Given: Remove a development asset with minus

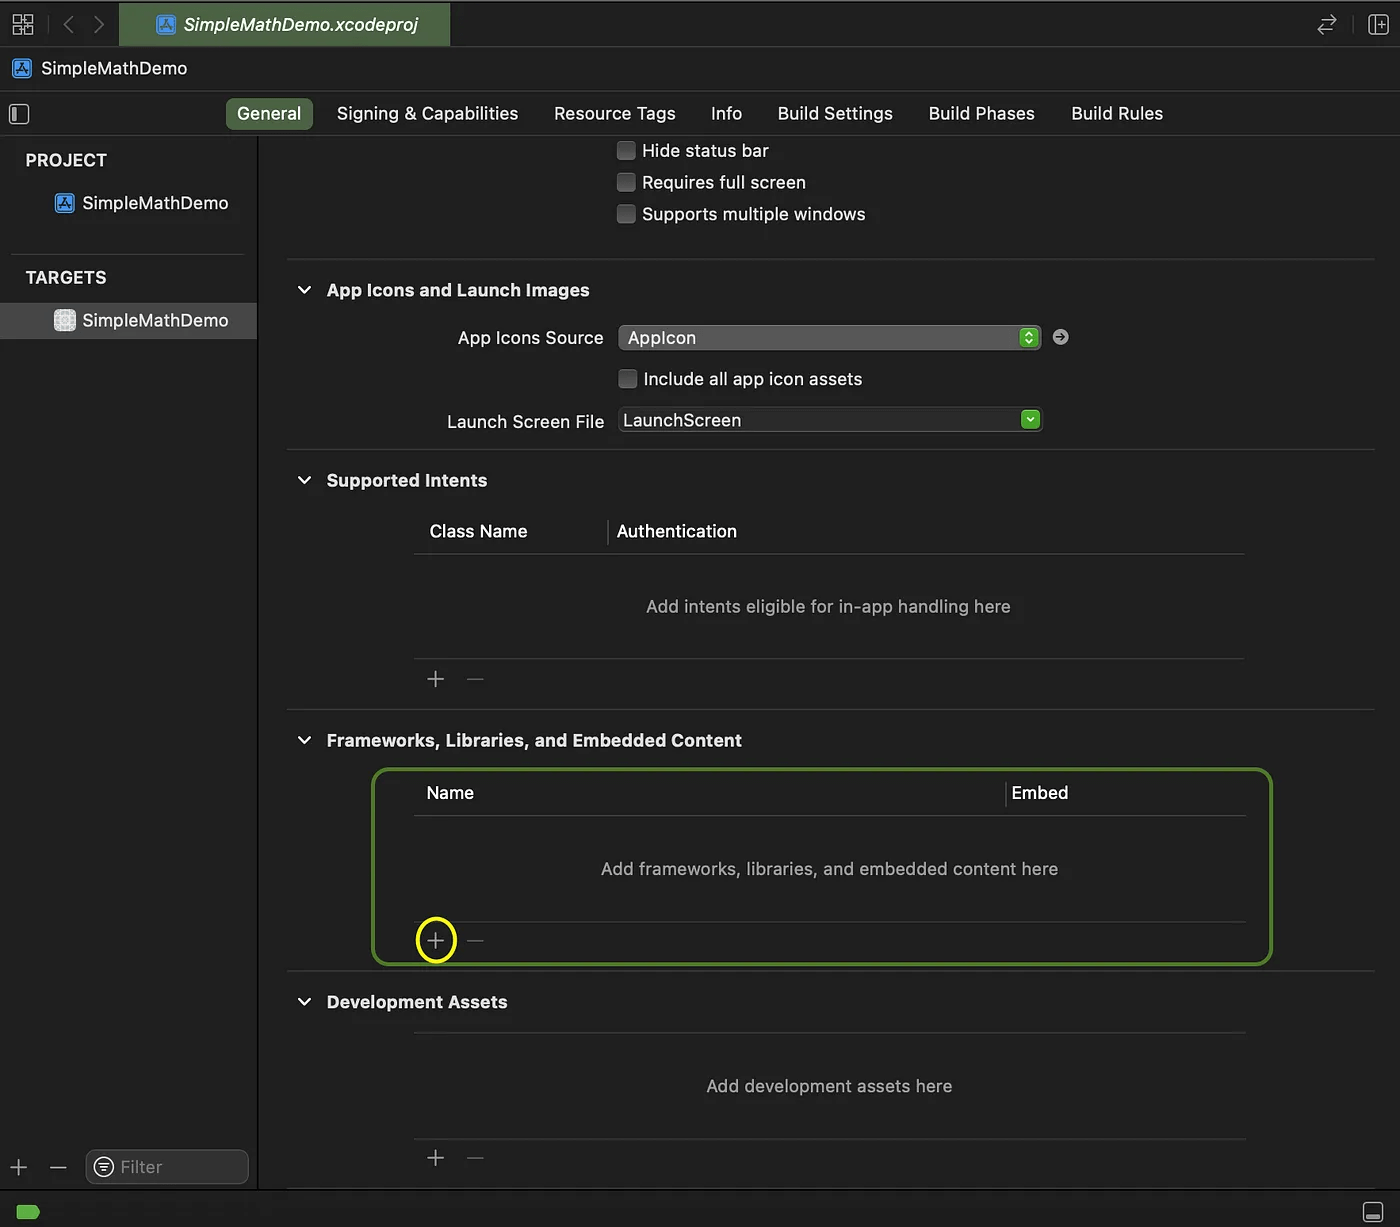Looking at the screenshot, I should click(x=475, y=1158).
